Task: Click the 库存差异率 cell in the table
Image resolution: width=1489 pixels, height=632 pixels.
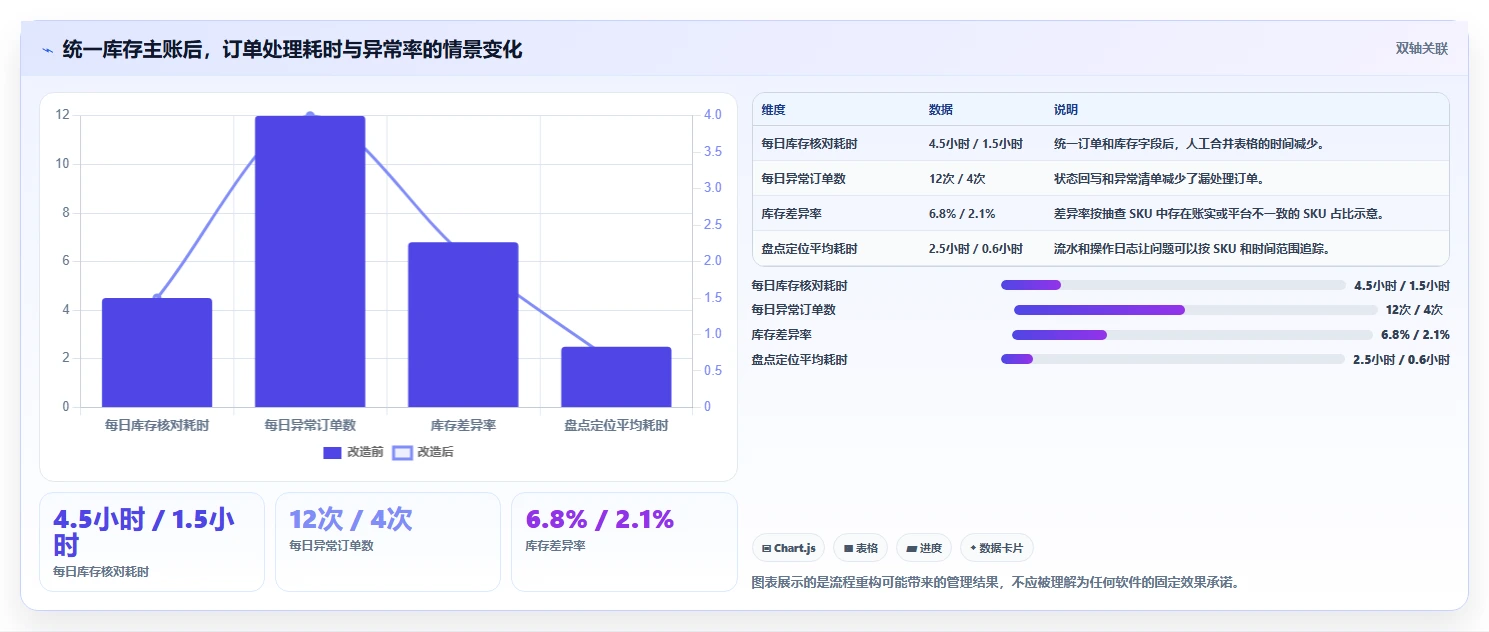Action: pos(791,214)
